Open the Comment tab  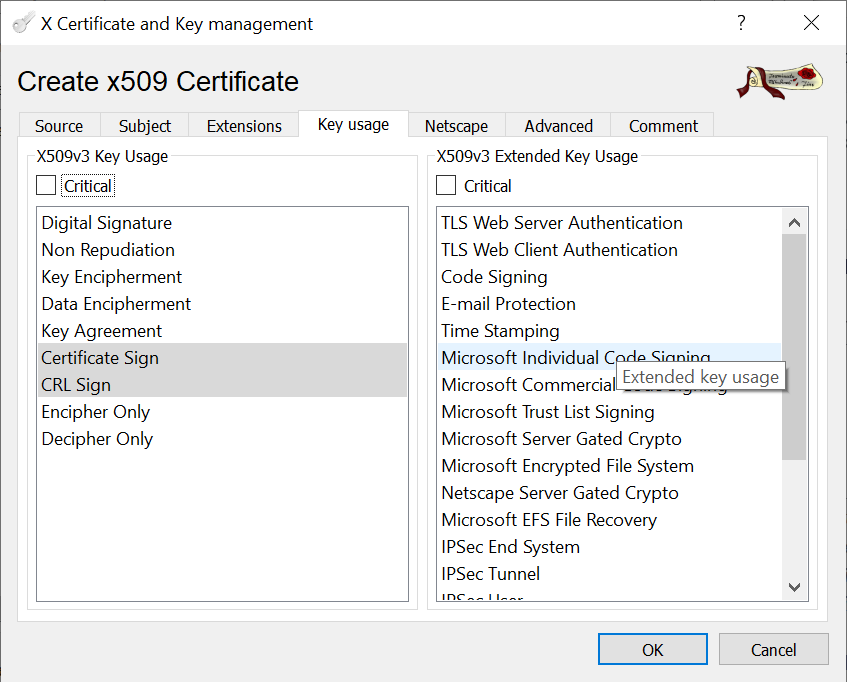(663, 126)
